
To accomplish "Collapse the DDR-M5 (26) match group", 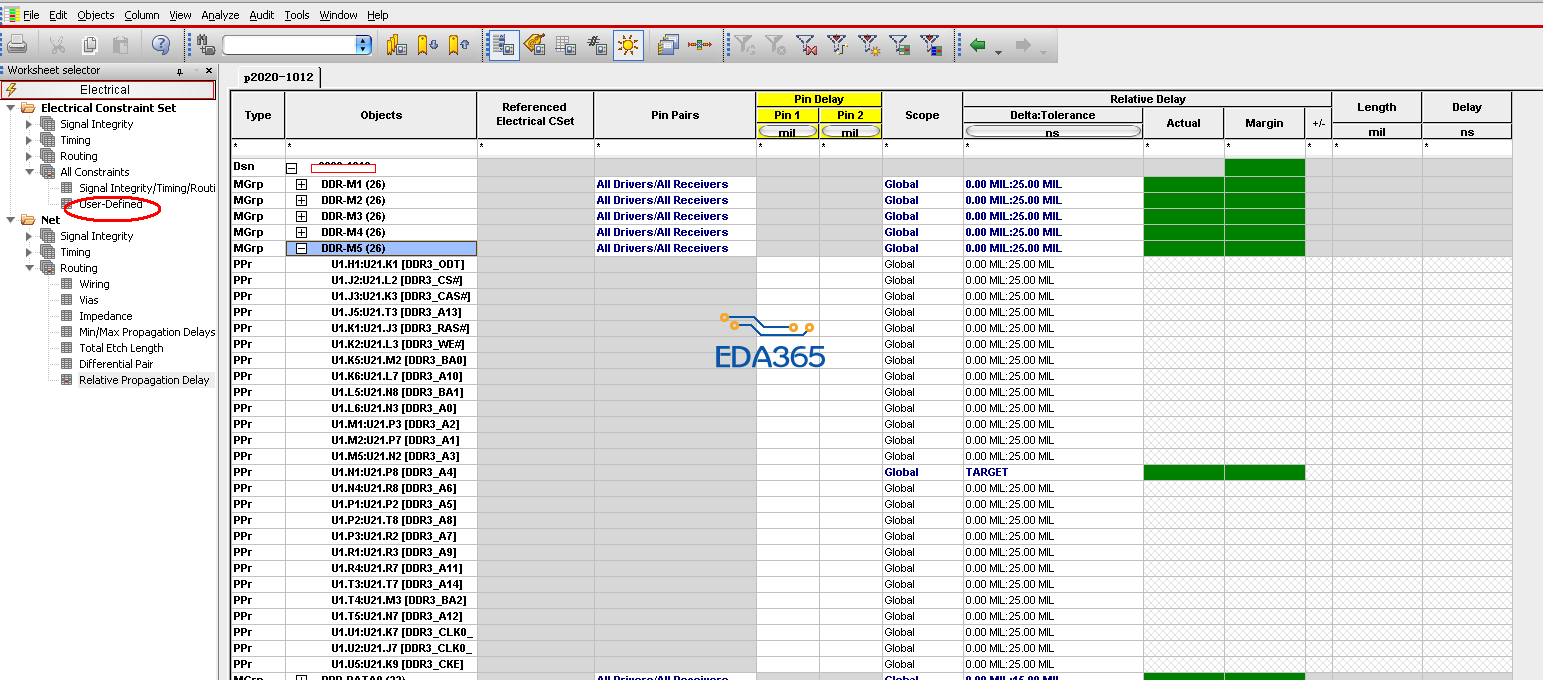I will click(301, 248).
